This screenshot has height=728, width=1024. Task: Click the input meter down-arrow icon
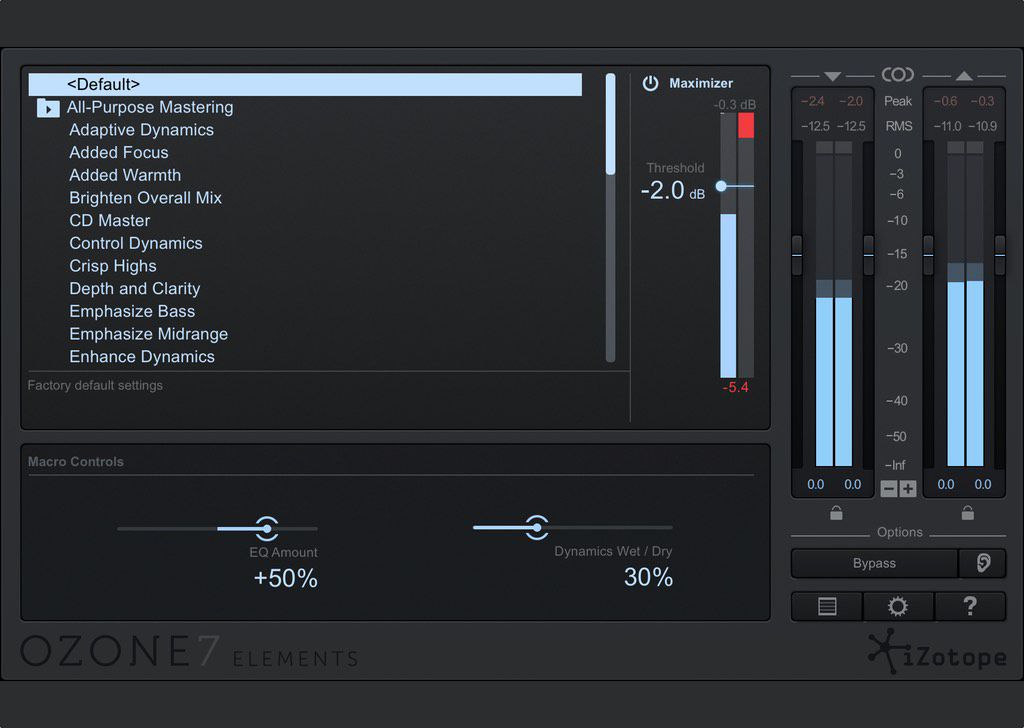tap(832, 76)
